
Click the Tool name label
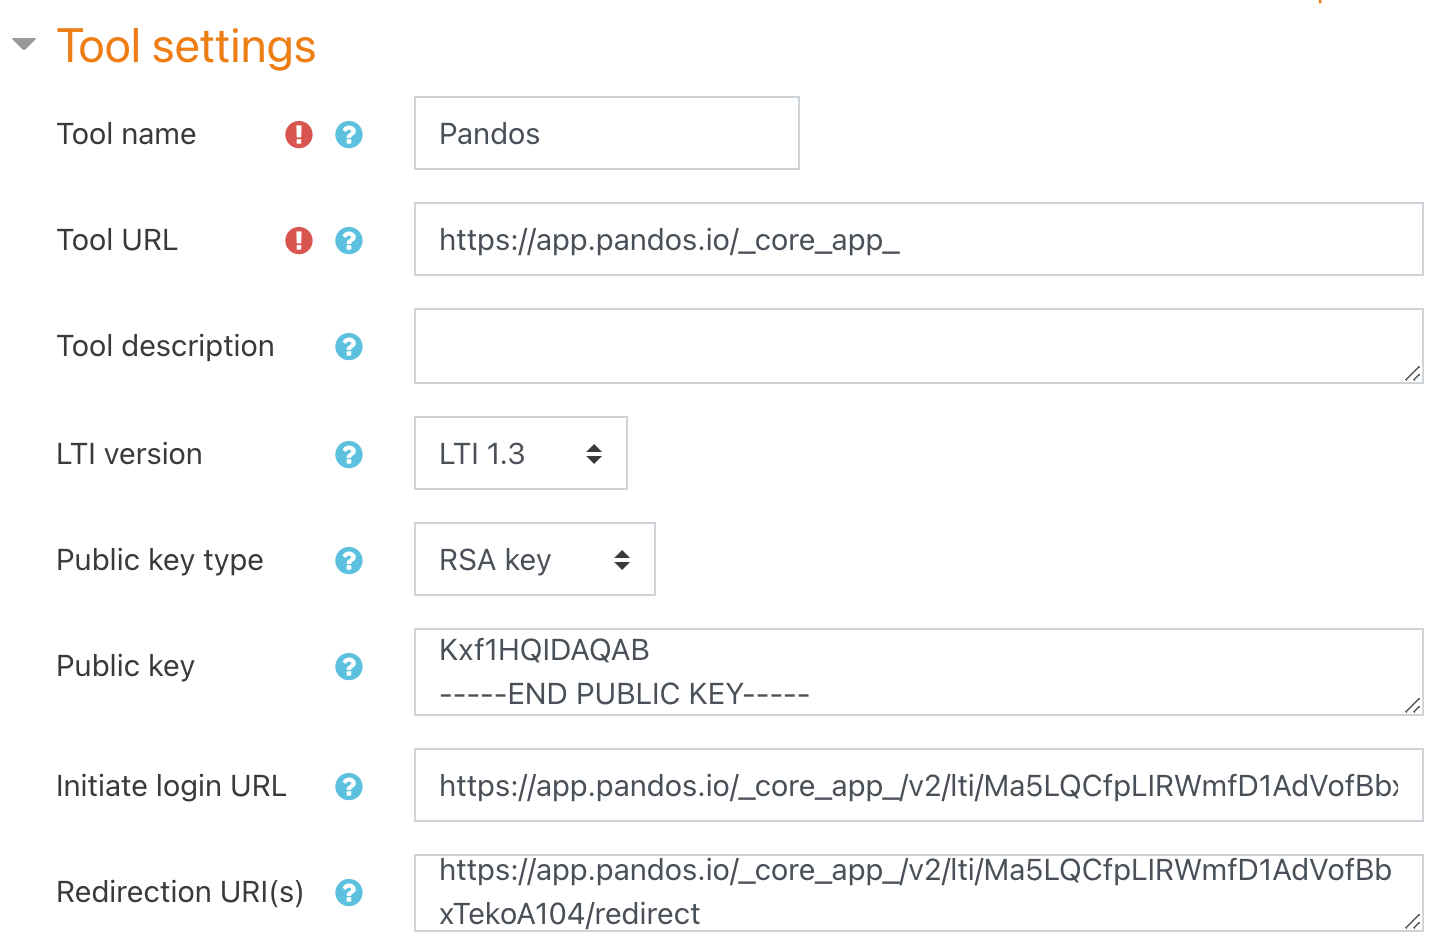(126, 134)
